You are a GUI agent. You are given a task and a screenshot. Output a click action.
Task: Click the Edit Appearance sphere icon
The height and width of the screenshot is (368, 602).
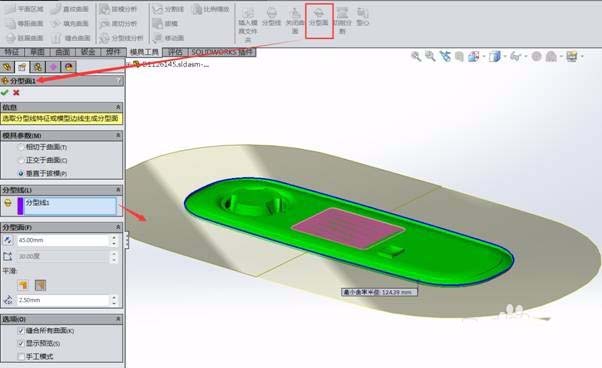[x=537, y=57]
